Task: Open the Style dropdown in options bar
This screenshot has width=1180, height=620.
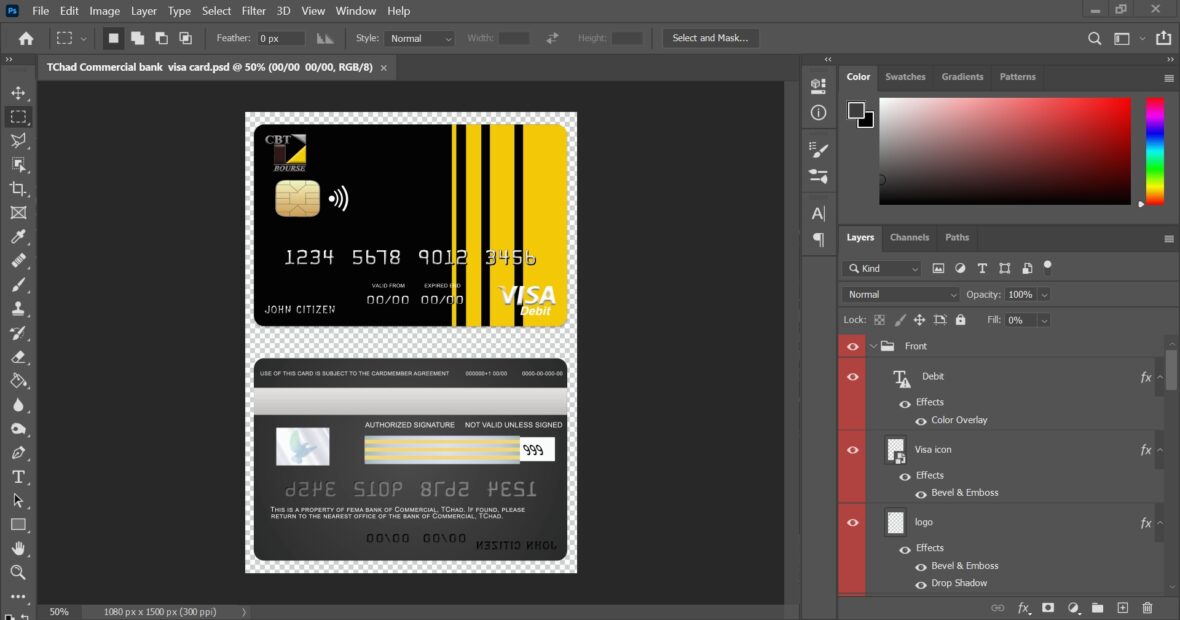Action: (x=419, y=38)
